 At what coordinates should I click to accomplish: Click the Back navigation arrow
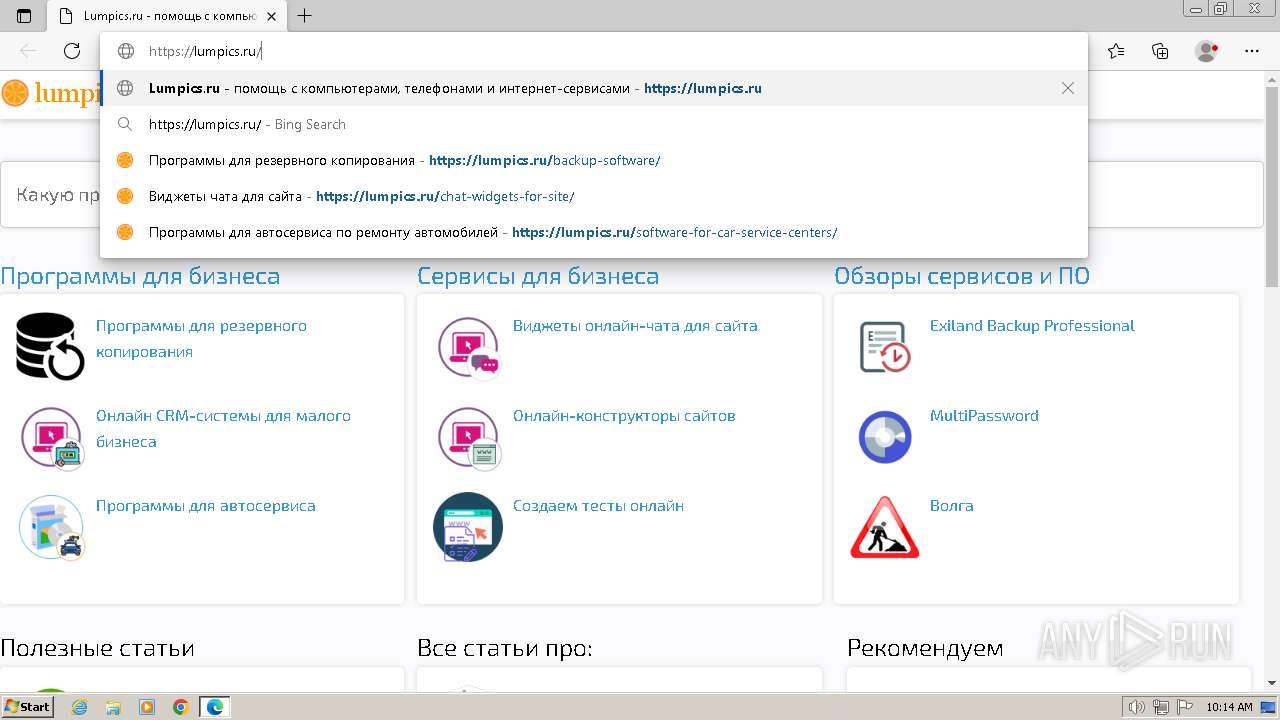point(28,51)
